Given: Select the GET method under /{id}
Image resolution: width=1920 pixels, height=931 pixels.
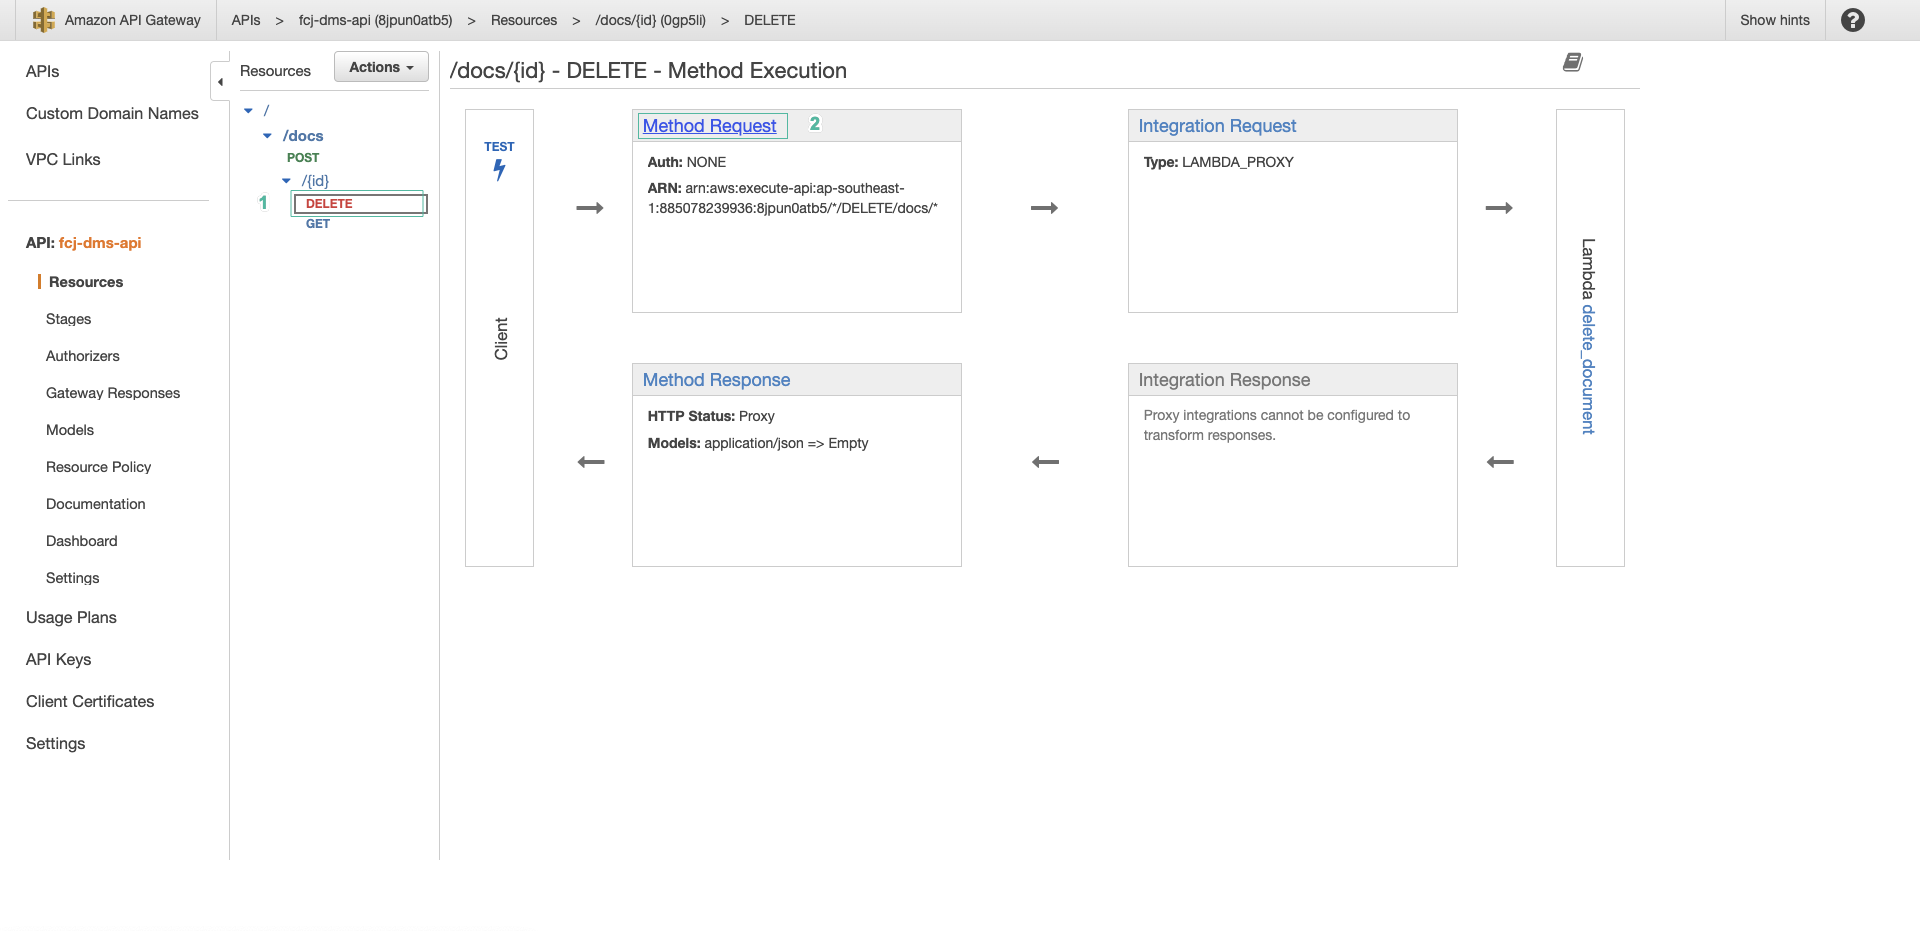Looking at the screenshot, I should click(317, 224).
